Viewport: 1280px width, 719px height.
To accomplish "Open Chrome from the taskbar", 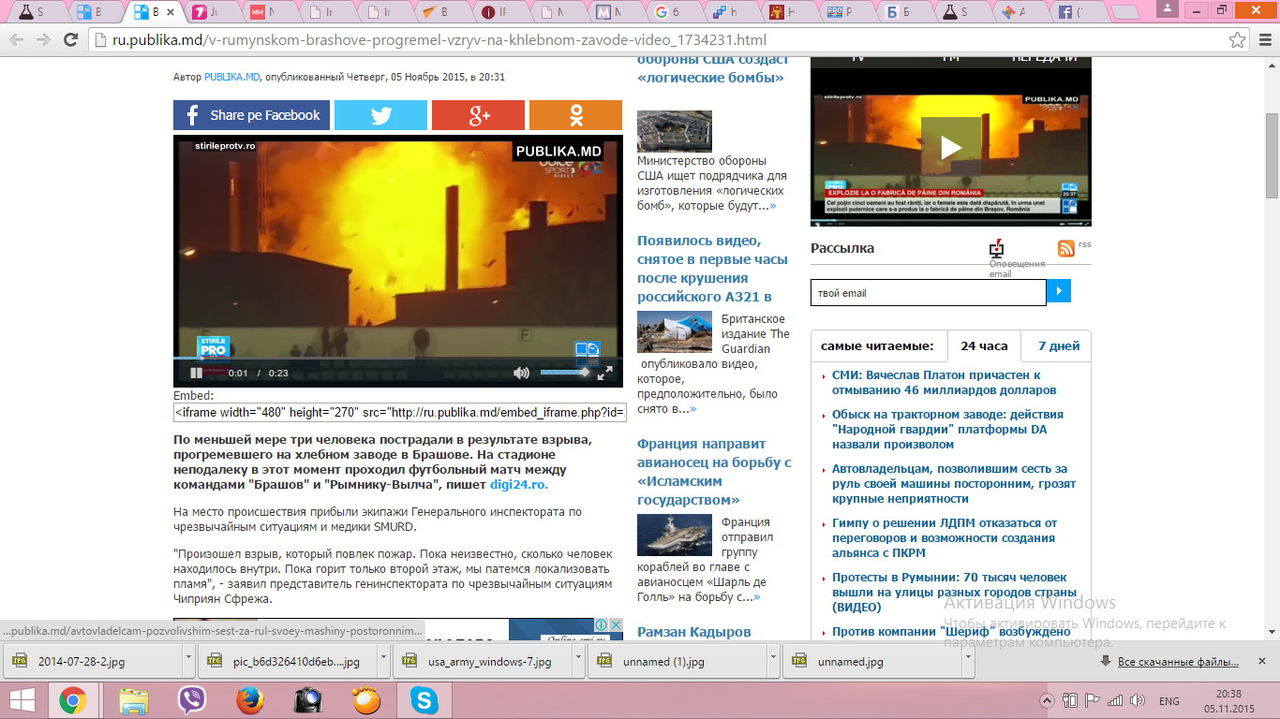I will pyautogui.click(x=72, y=701).
